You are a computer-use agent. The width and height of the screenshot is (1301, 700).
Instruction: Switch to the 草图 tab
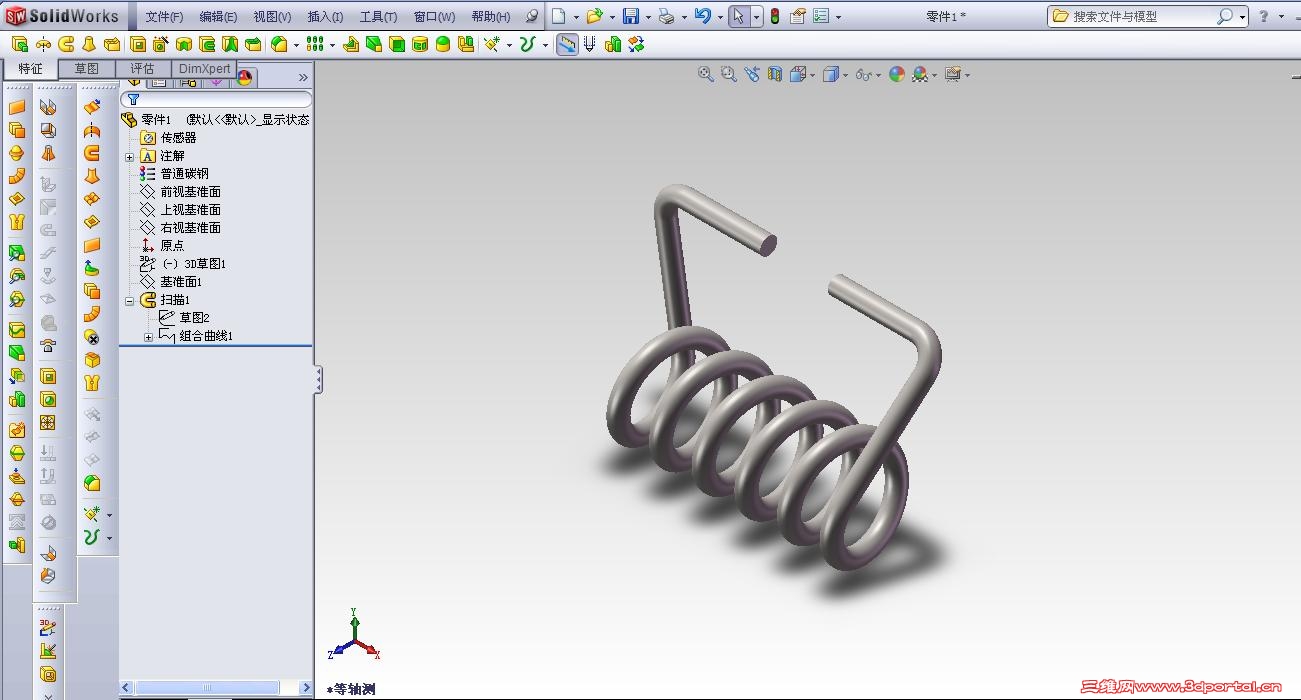pyautogui.click(x=87, y=69)
